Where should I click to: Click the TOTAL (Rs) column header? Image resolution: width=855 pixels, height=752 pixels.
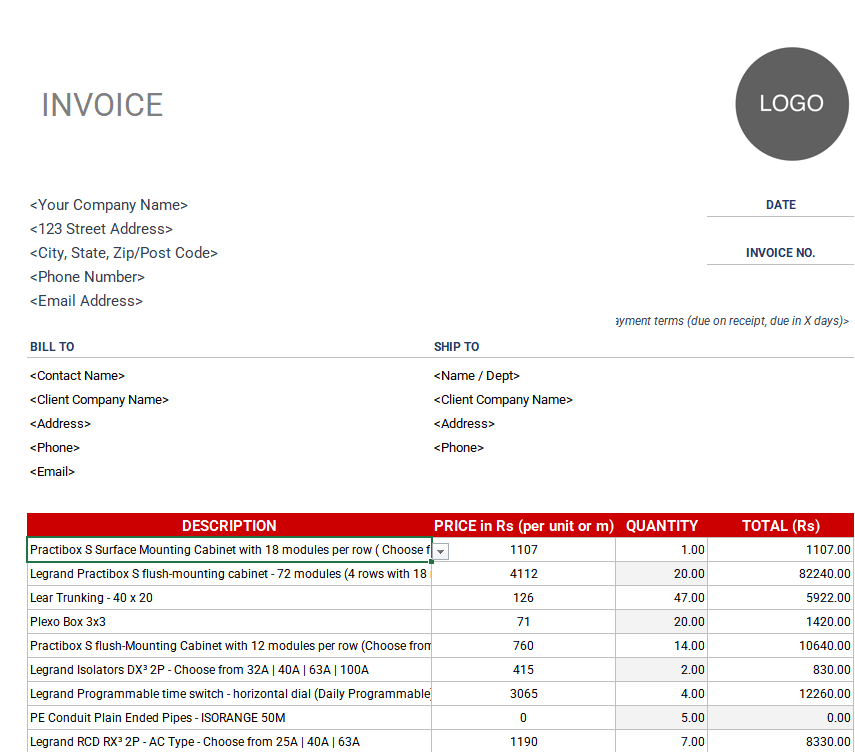point(781,526)
